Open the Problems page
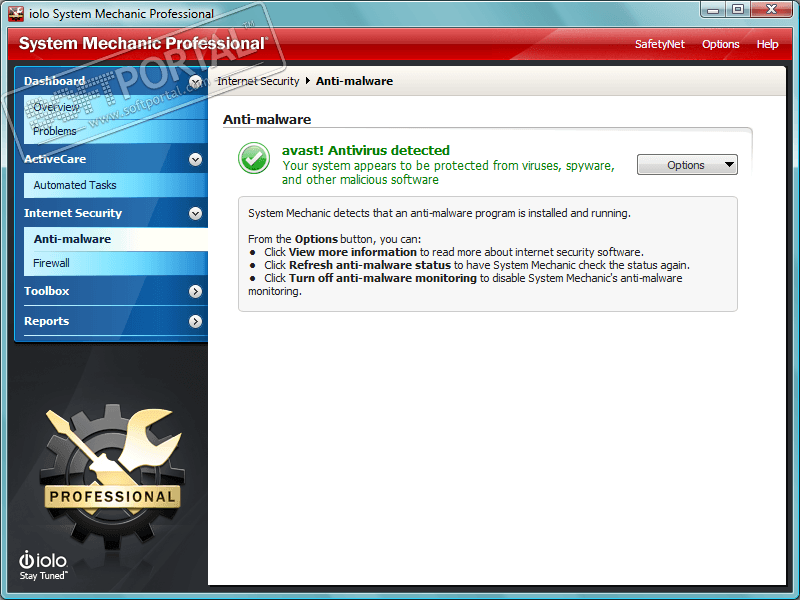The width and height of the screenshot is (800, 600). coord(116,131)
